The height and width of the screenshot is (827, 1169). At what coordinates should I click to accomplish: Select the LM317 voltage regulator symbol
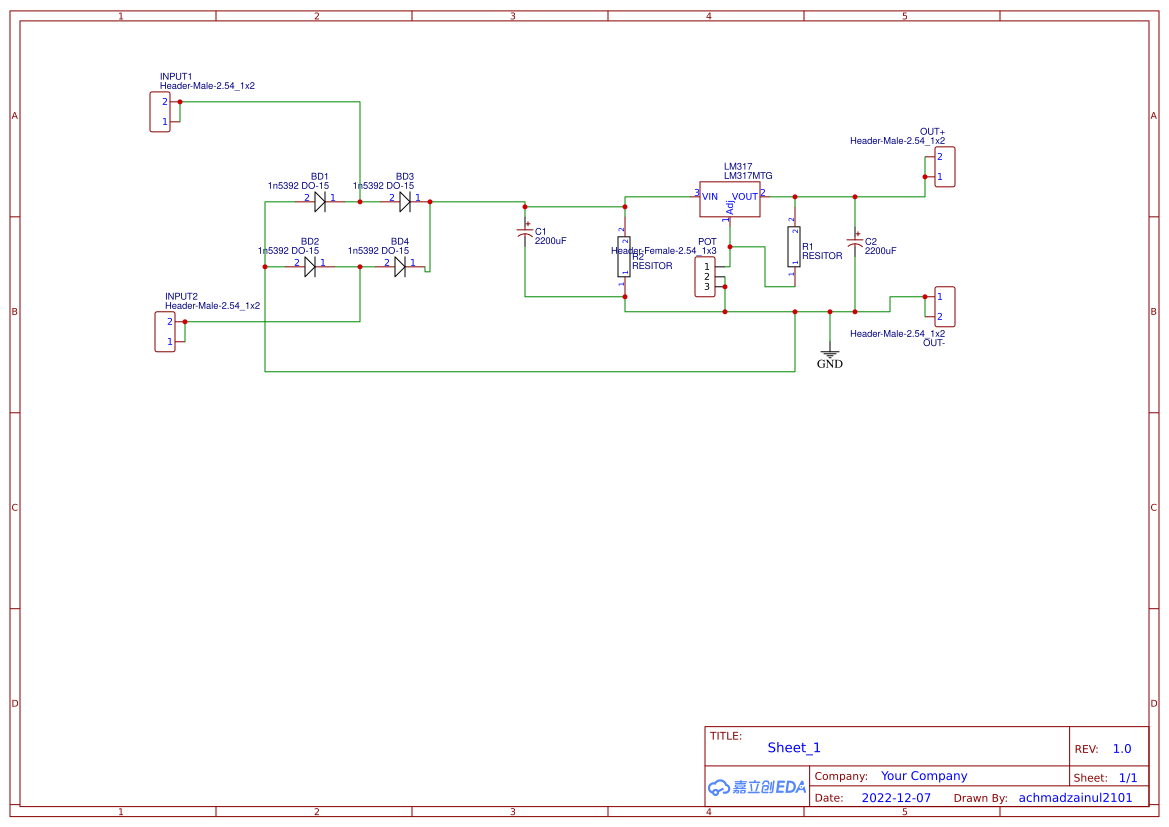click(x=729, y=199)
